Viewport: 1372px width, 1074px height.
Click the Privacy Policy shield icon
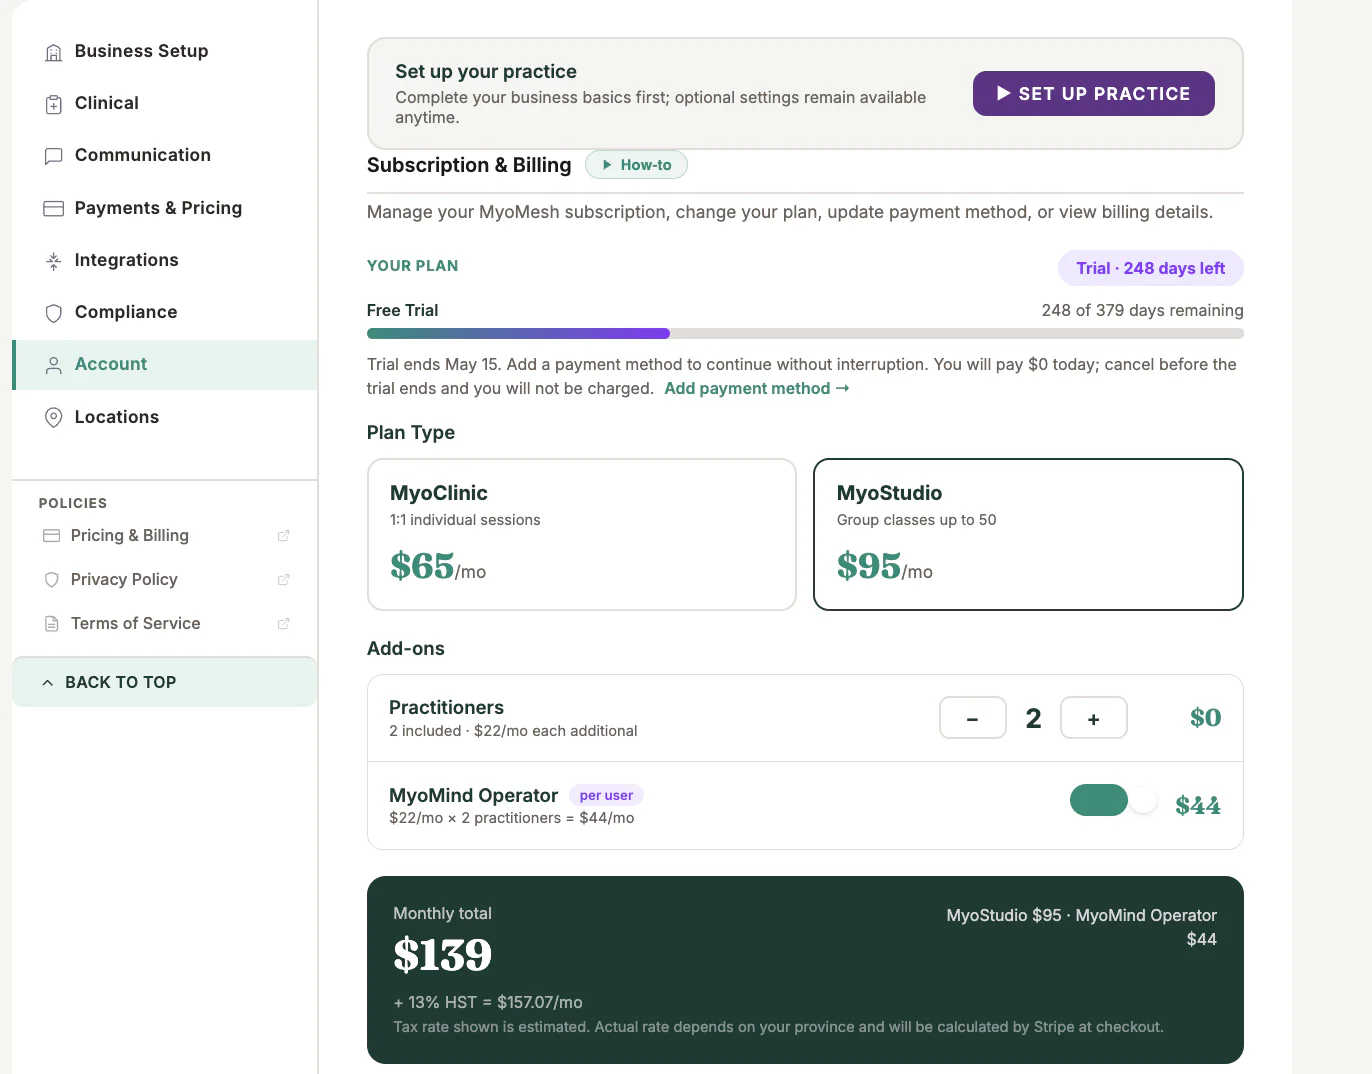pyautogui.click(x=51, y=580)
